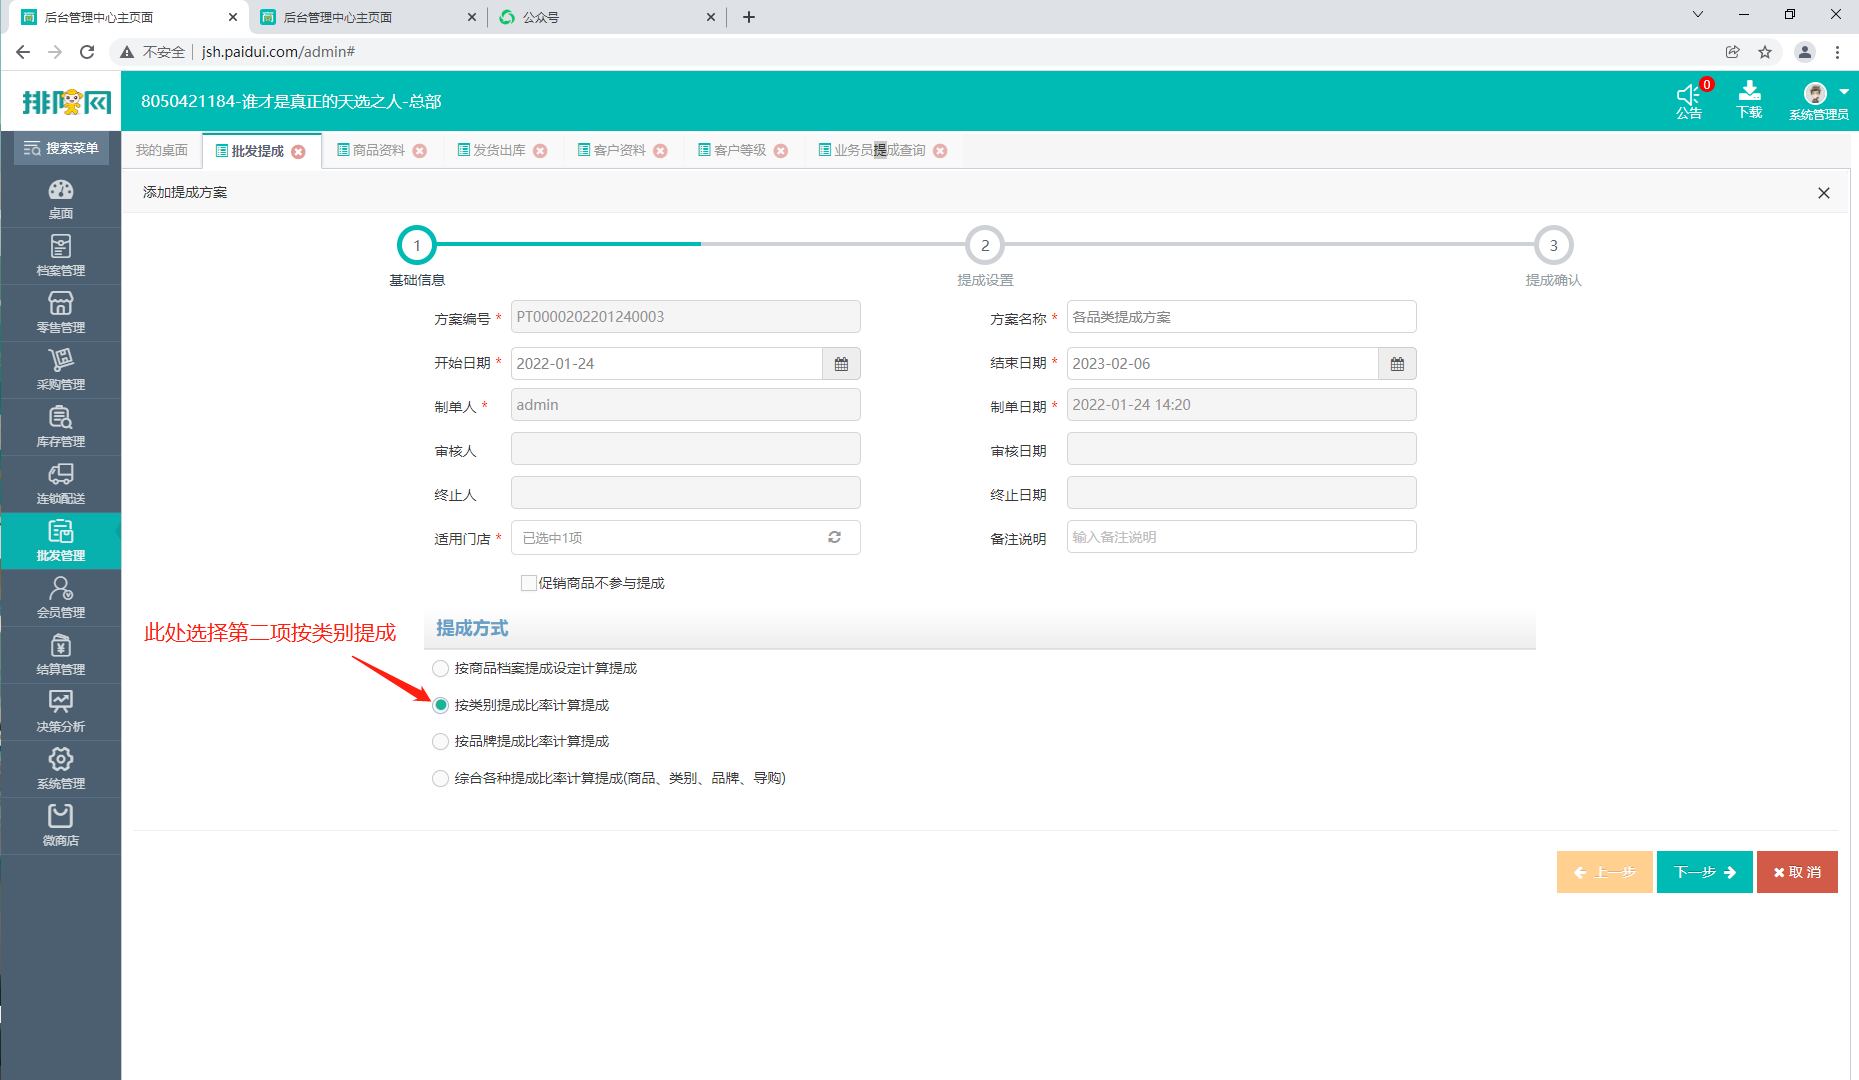Click the browser share page icon
This screenshot has height=1080, width=1859.
[x=1733, y=52]
